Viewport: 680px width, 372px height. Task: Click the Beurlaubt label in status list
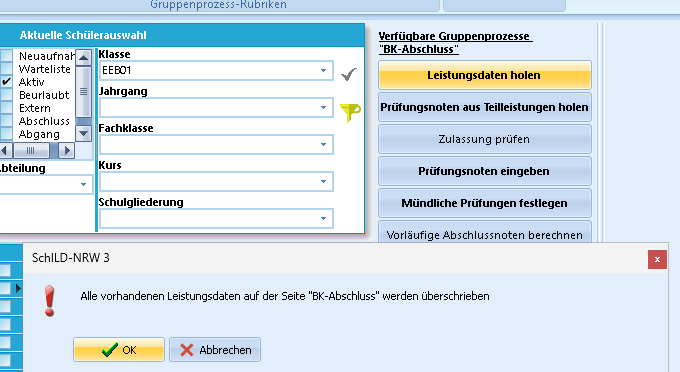coord(44,95)
